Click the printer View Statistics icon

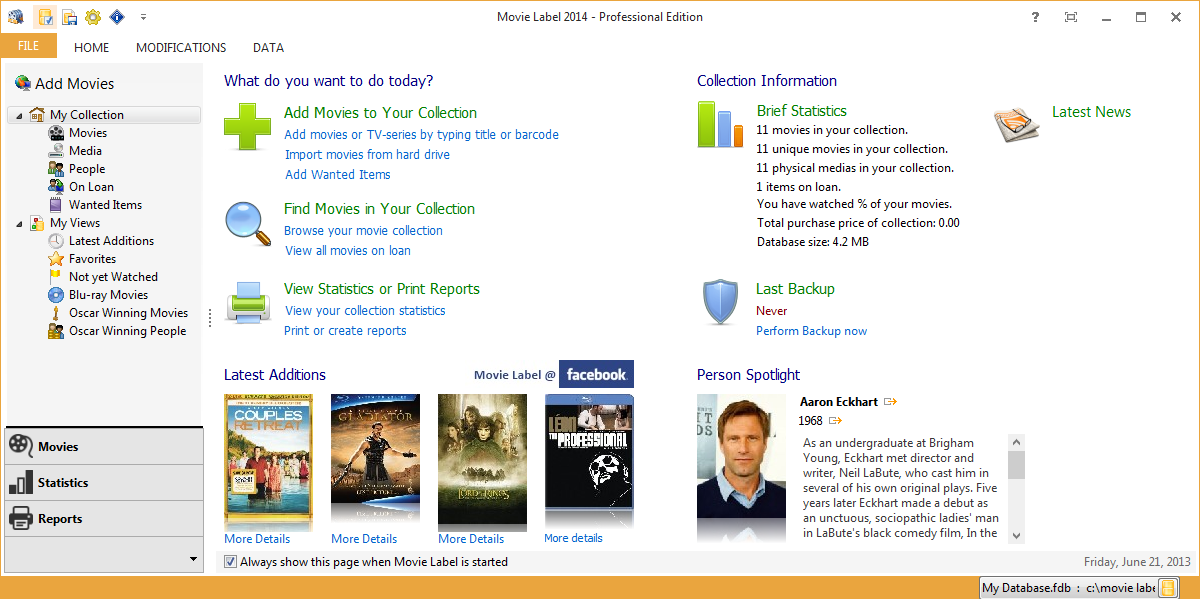pyautogui.click(x=247, y=303)
